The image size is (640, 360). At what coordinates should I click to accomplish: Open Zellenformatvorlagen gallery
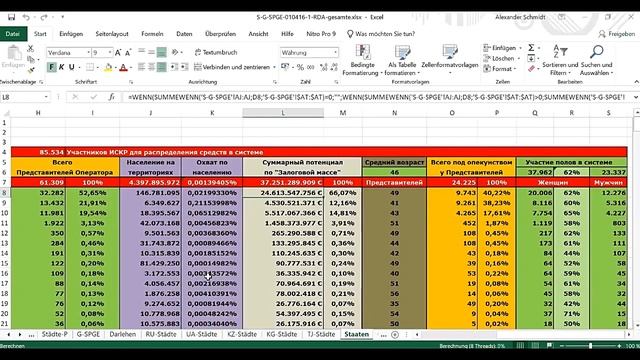click(x=450, y=60)
